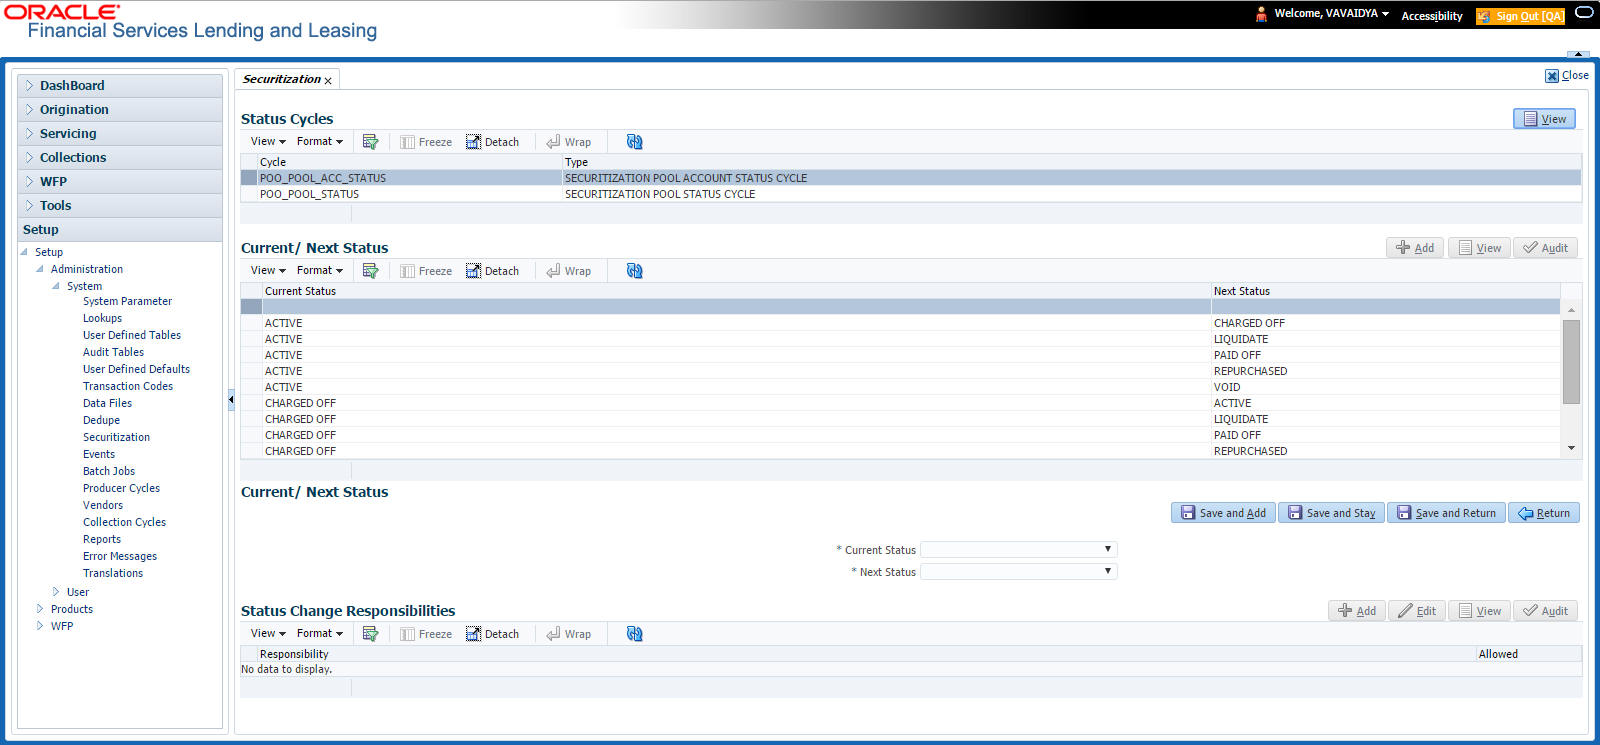Sort by Next Status column header
1600x745 pixels.
[1241, 291]
